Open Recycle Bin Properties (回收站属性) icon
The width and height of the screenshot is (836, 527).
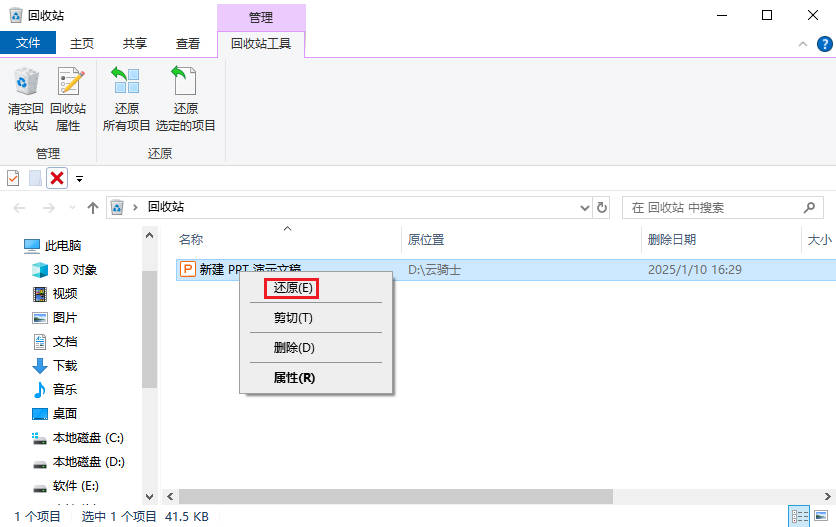coord(68,99)
